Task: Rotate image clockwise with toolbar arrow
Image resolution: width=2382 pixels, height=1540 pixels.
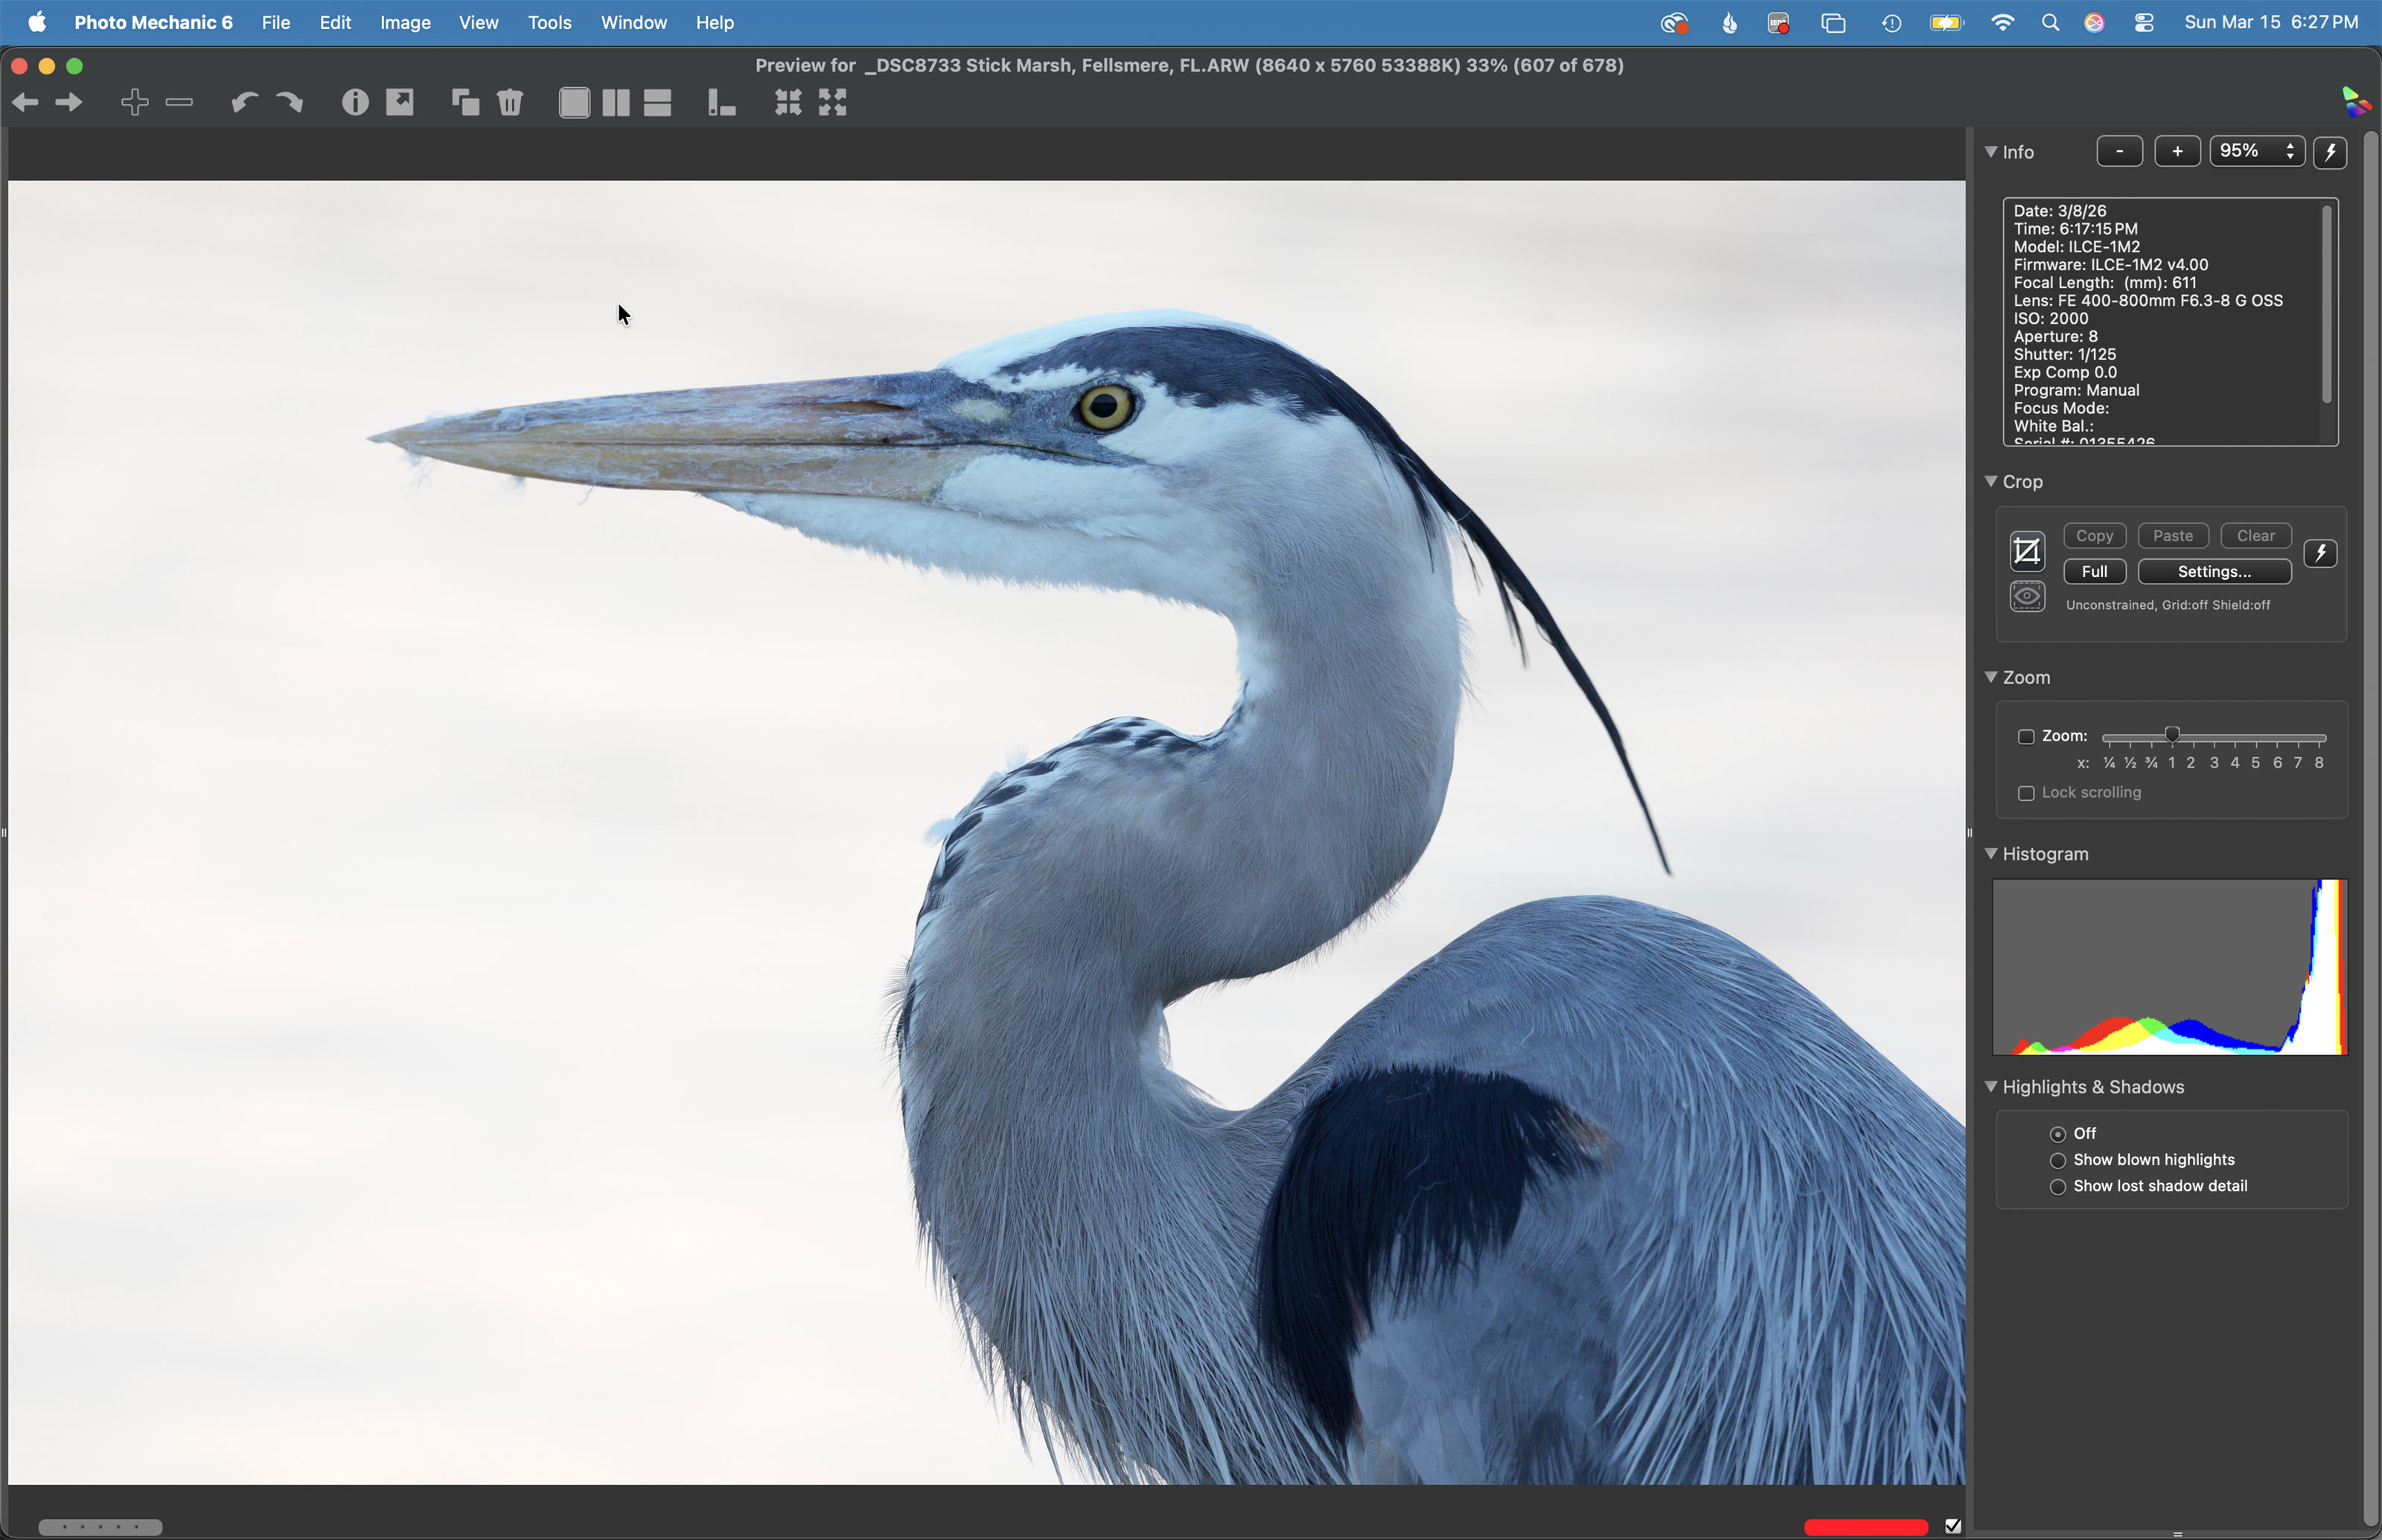Action: click(290, 102)
